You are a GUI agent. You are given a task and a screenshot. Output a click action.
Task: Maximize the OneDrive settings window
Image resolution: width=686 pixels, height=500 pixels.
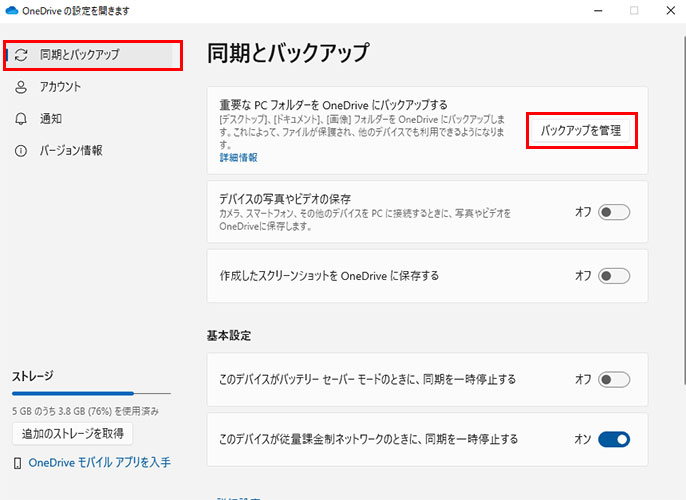[633, 10]
